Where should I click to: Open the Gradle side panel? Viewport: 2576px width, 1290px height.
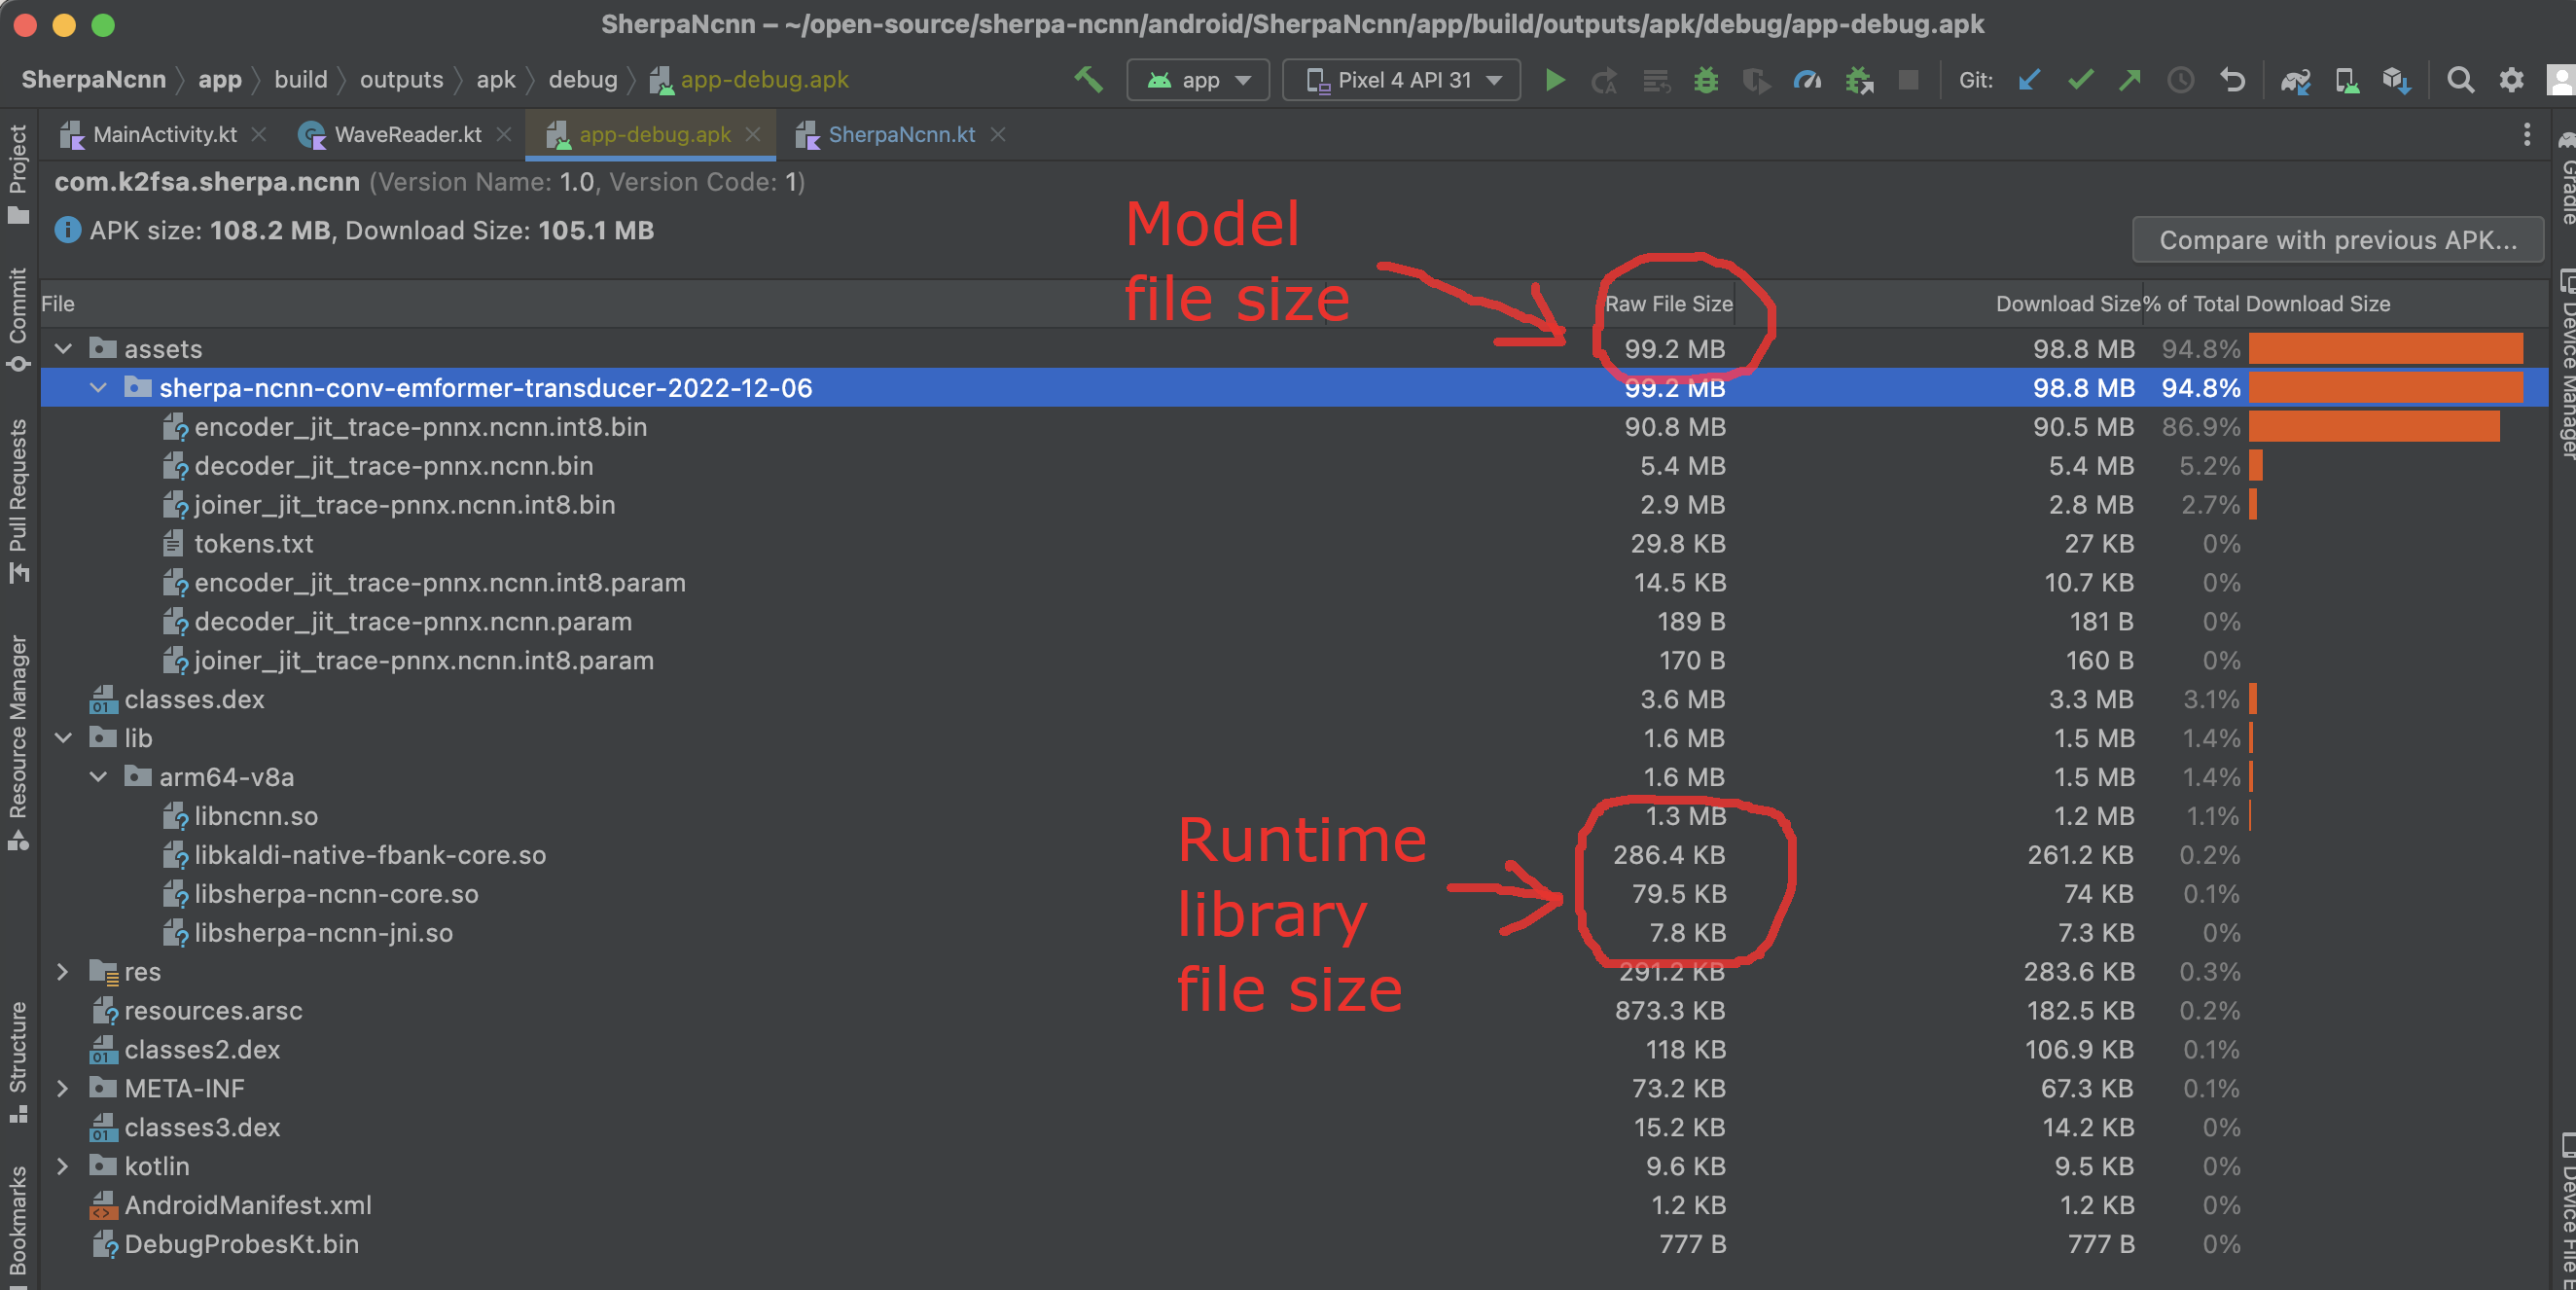point(2565,178)
